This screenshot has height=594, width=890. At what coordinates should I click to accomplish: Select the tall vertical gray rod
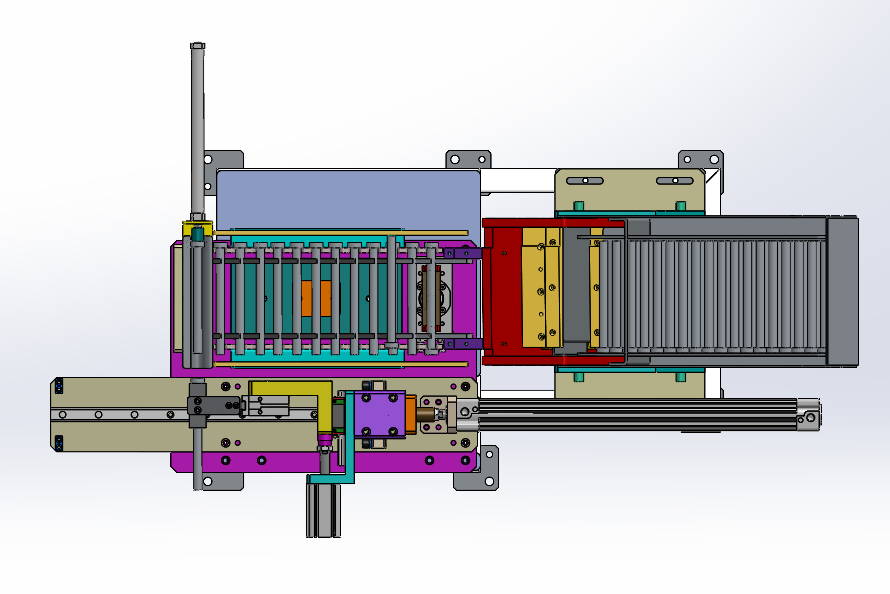198,130
